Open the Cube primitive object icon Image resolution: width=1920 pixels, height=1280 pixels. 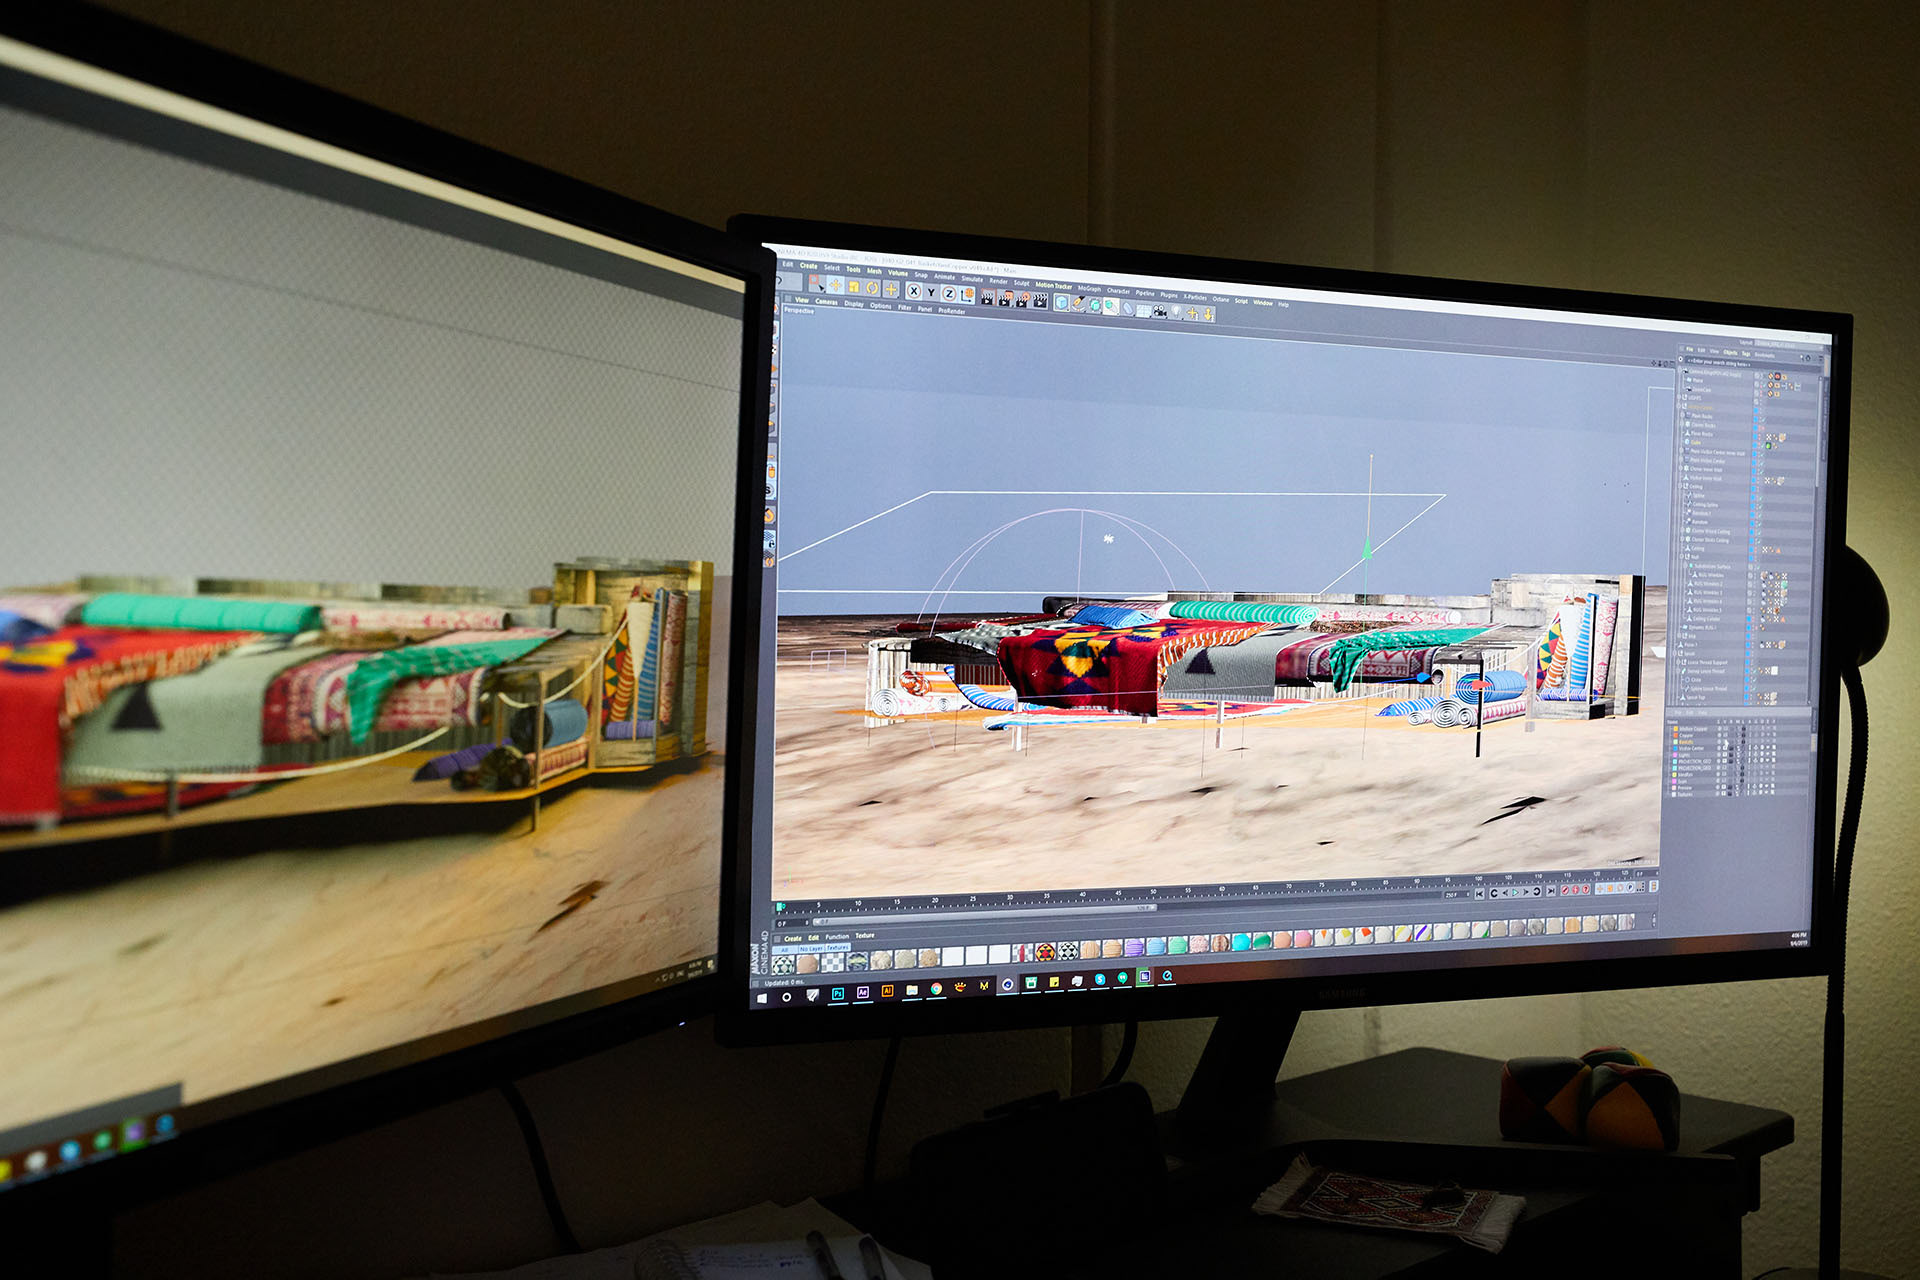click(1062, 302)
